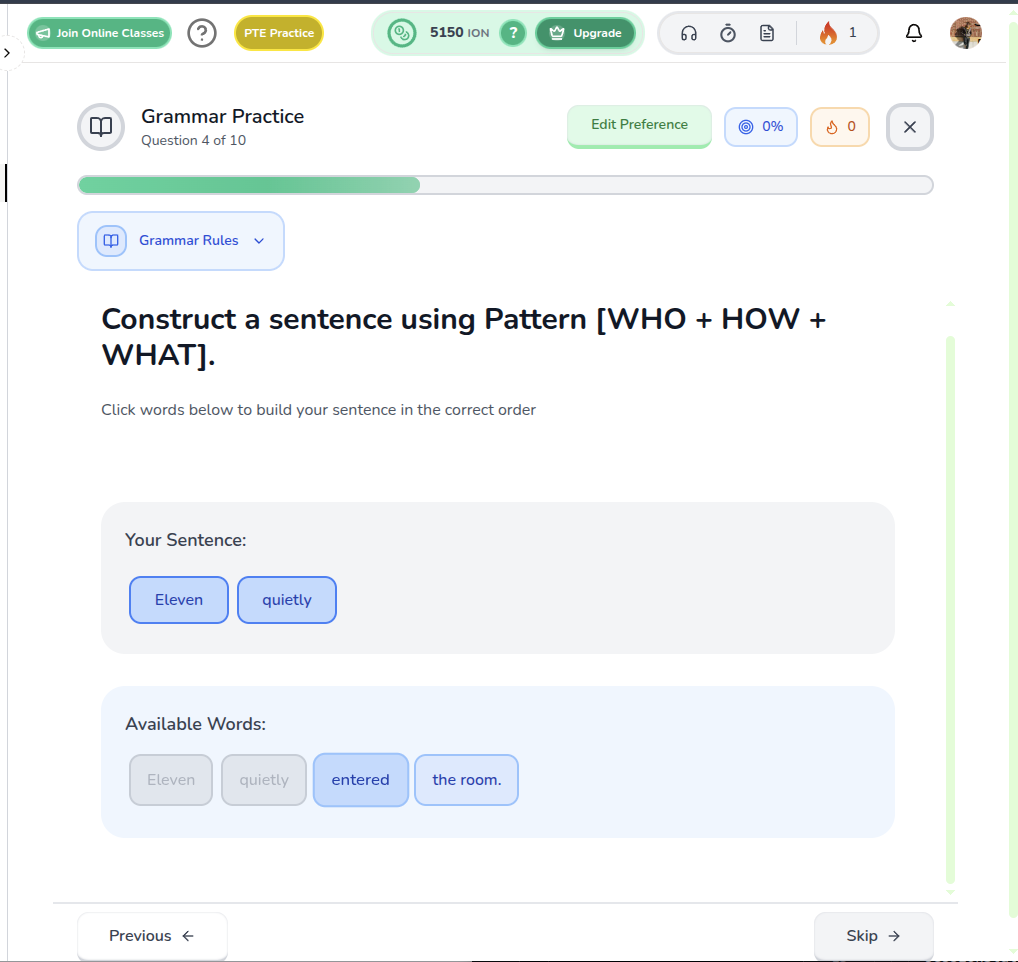Click the document notes icon

pyautogui.click(x=767, y=33)
